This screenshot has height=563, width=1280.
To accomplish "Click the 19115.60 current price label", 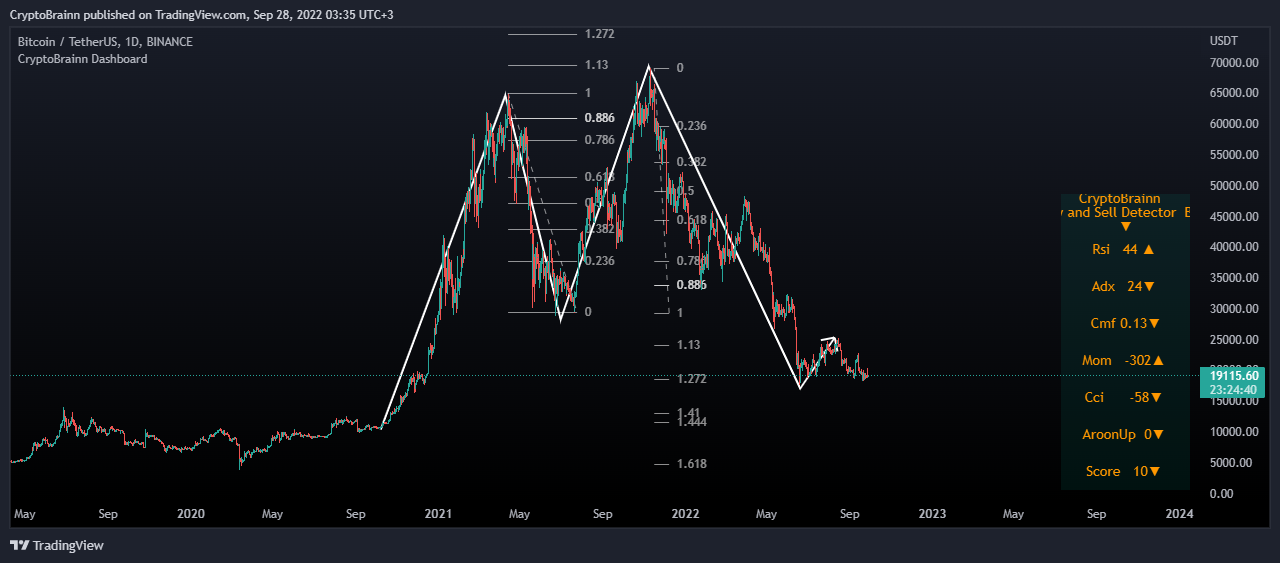I will (x=1231, y=375).
